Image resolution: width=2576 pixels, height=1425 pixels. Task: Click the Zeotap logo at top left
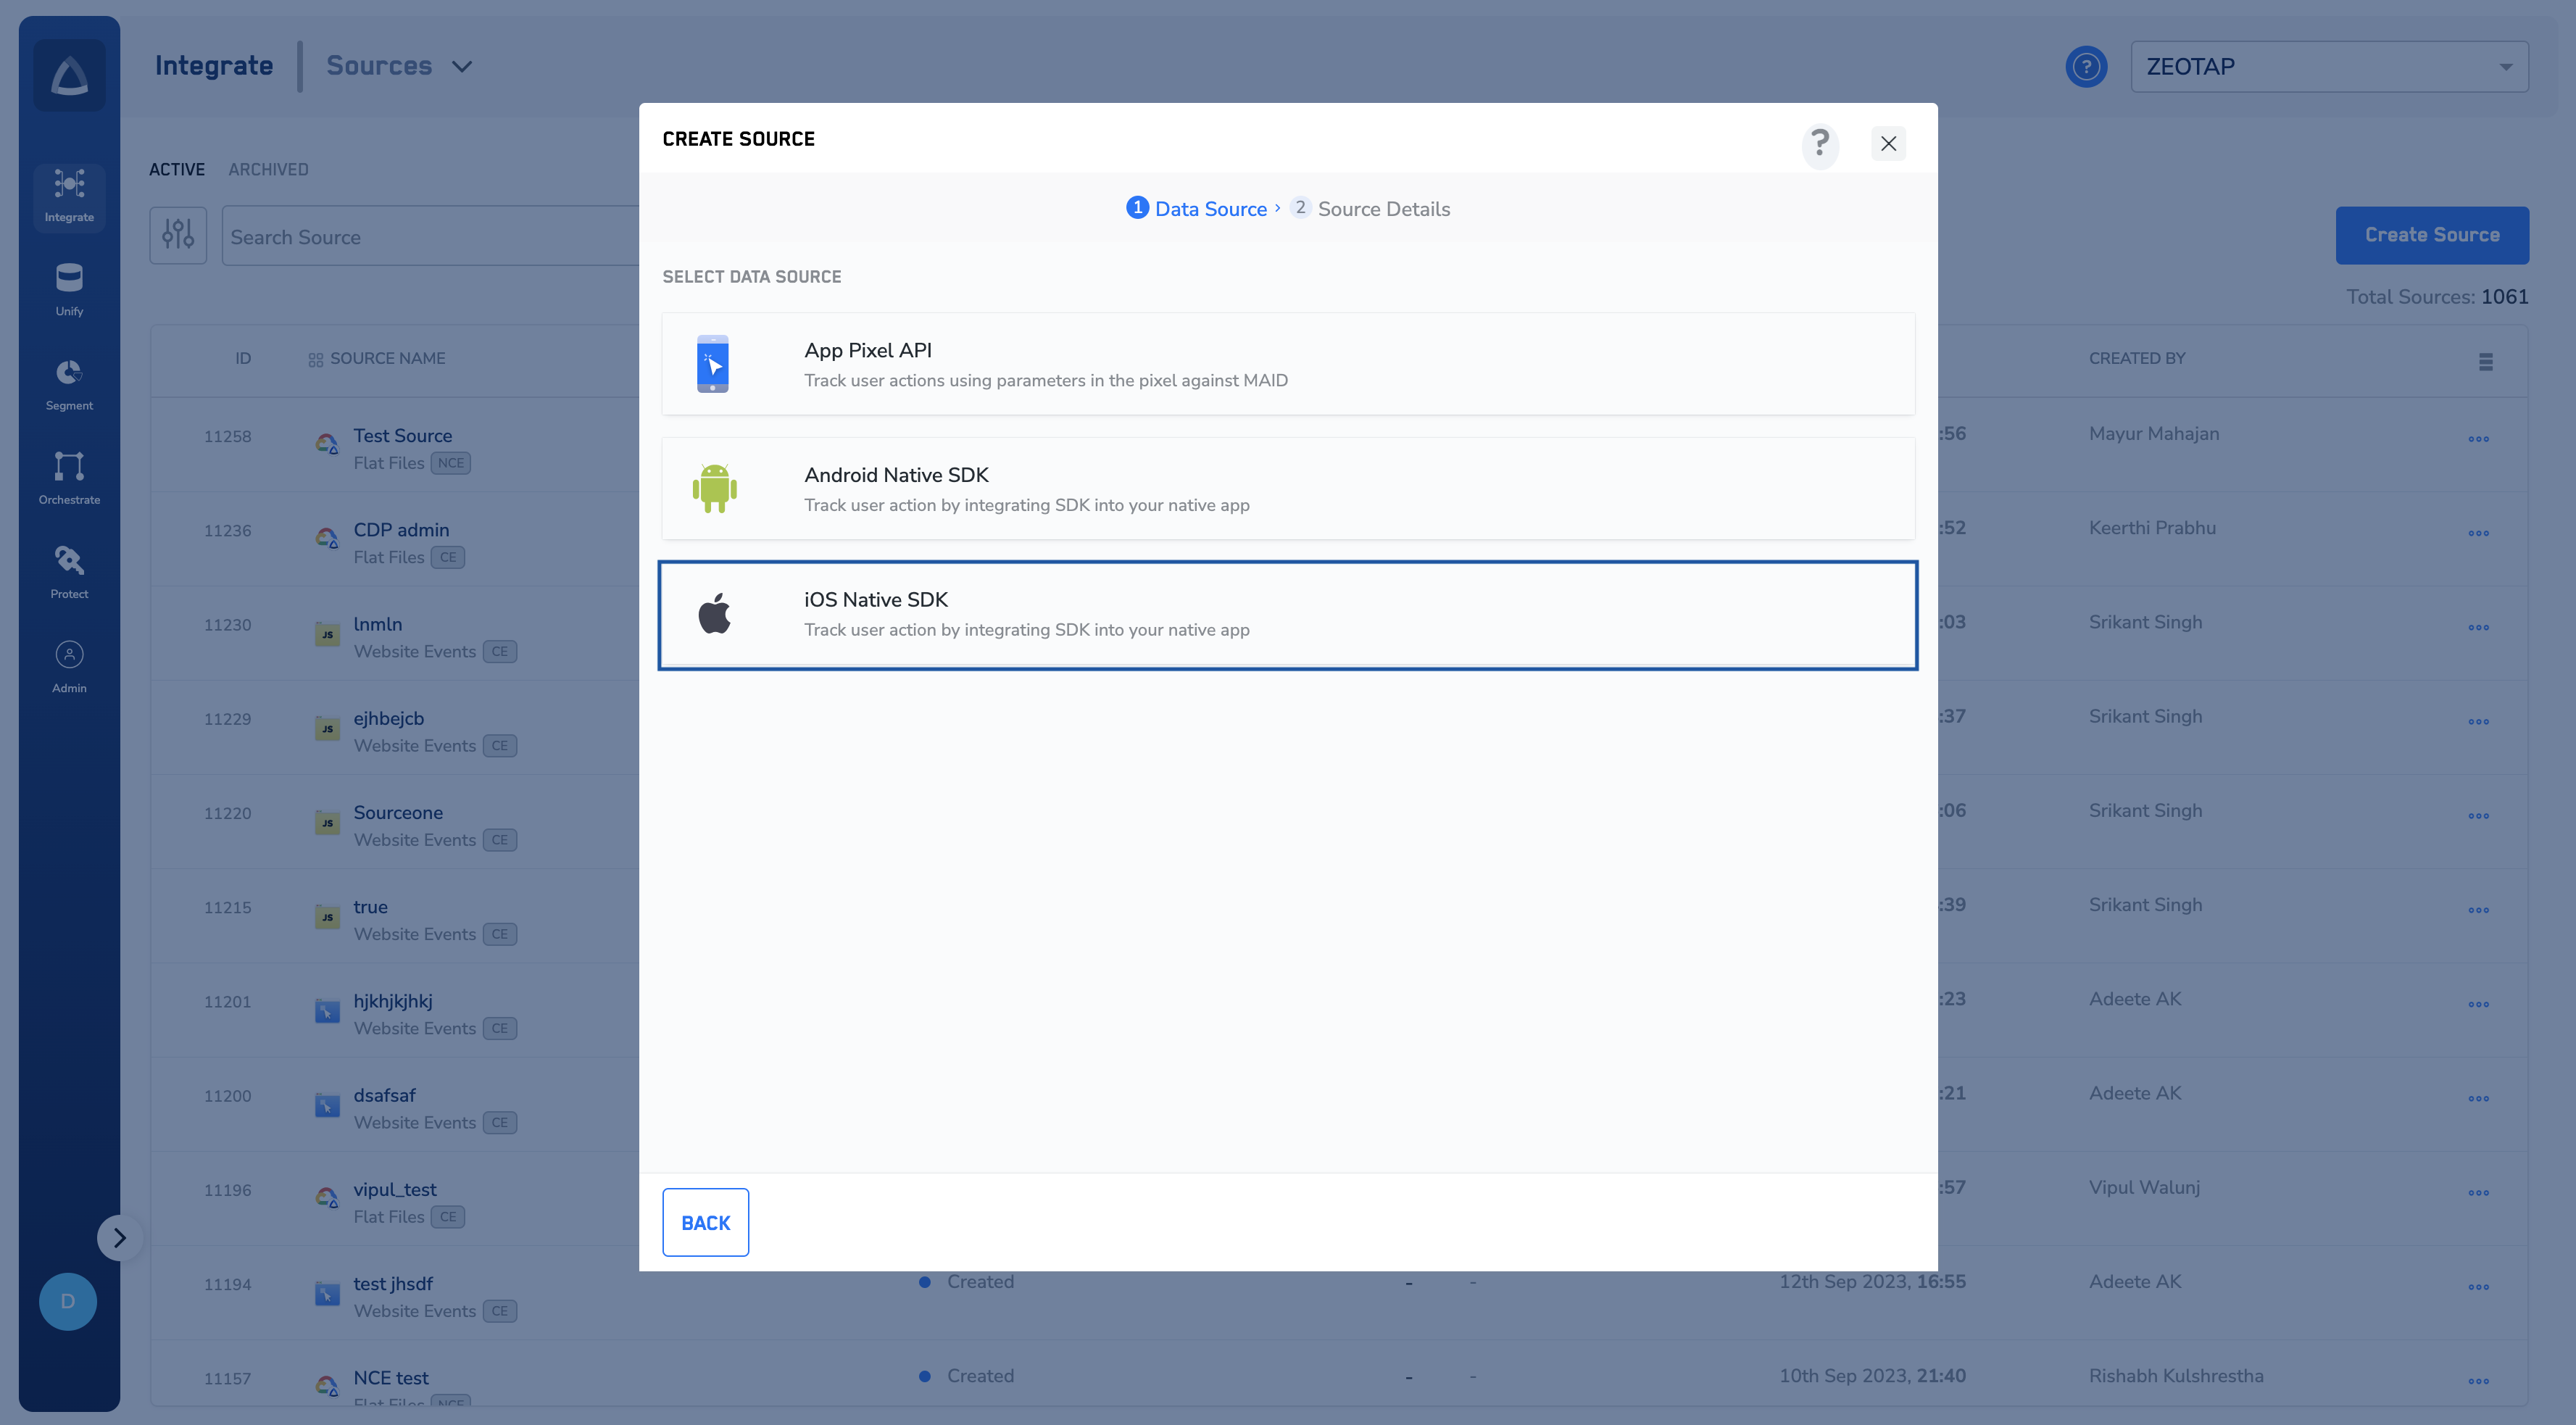(x=69, y=75)
